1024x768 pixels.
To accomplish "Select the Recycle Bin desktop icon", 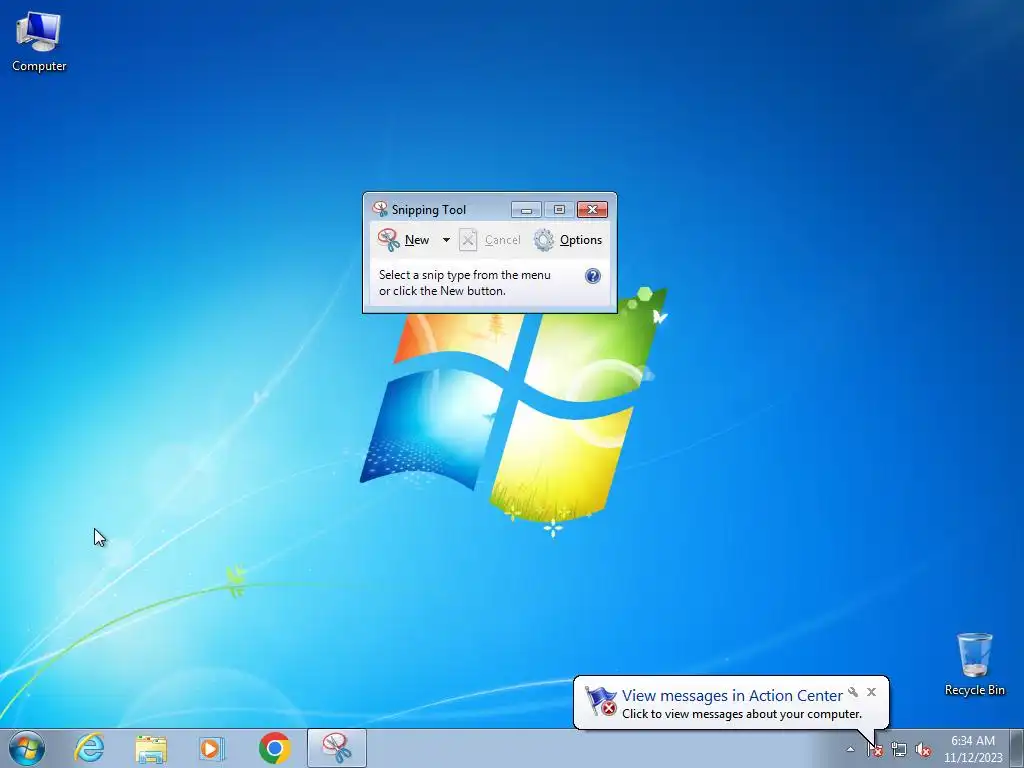I will pos(974,664).
